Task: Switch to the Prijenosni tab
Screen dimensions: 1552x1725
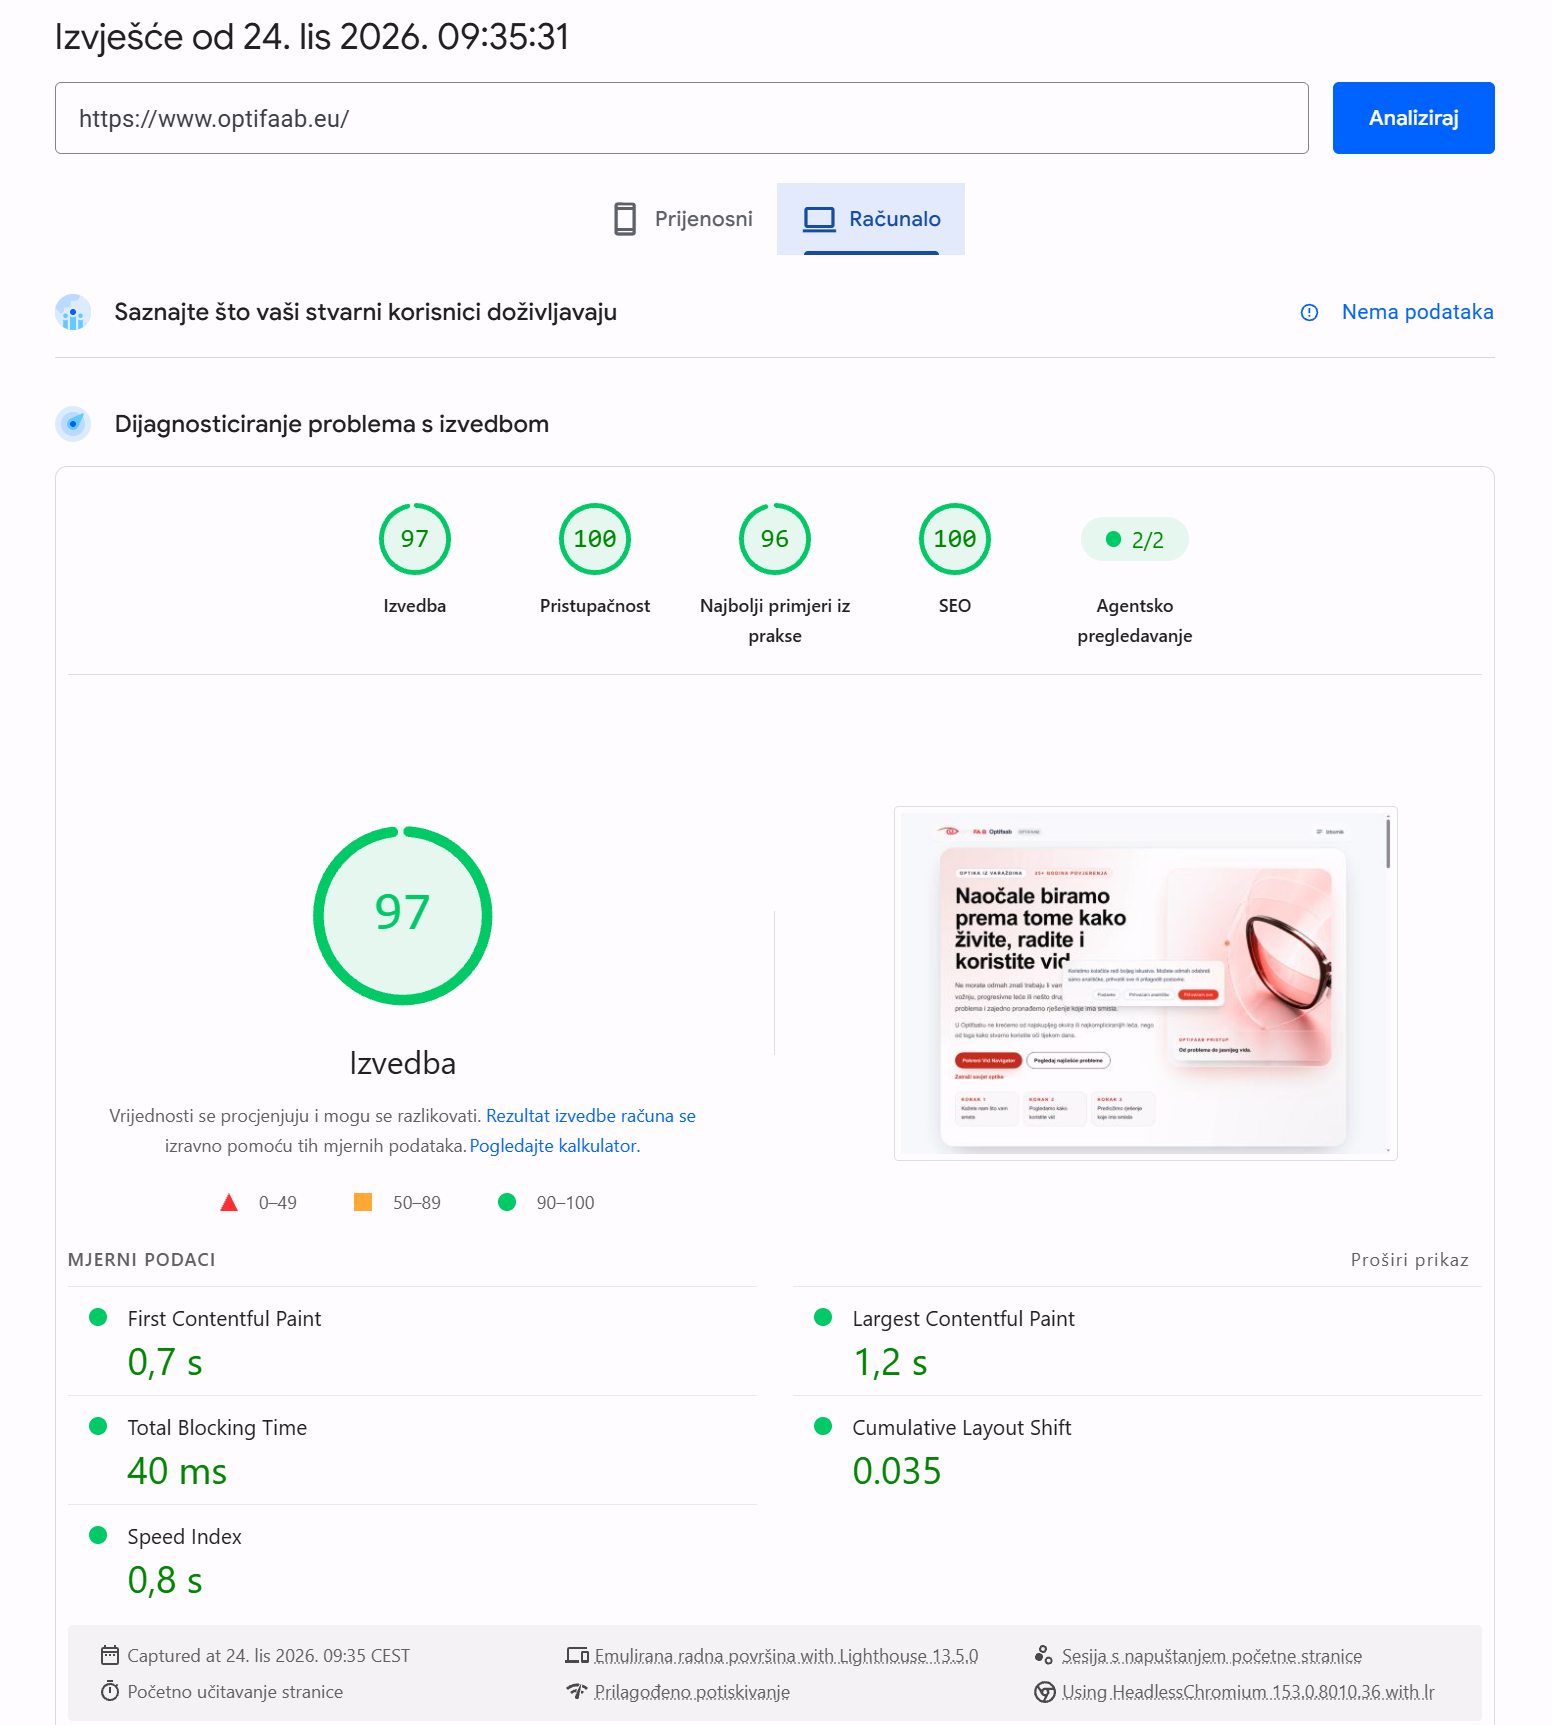Action: click(682, 219)
